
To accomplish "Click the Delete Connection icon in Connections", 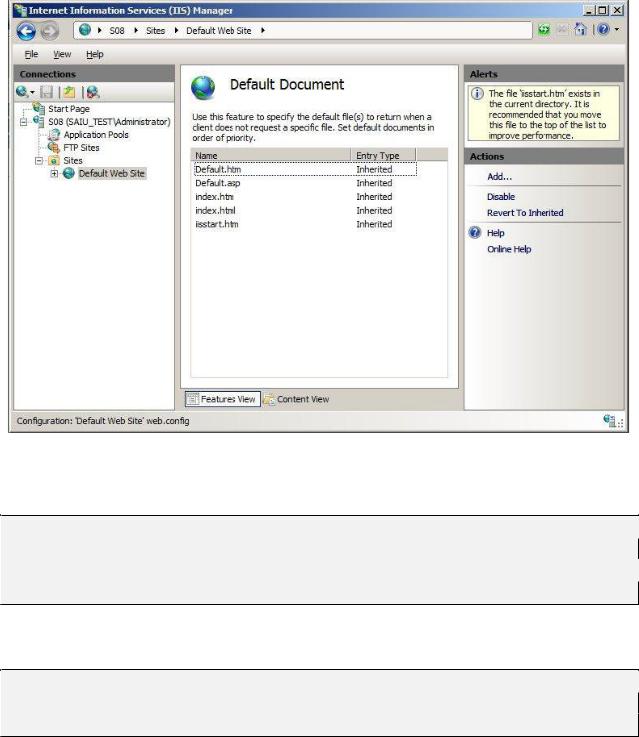I will [93, 92].
